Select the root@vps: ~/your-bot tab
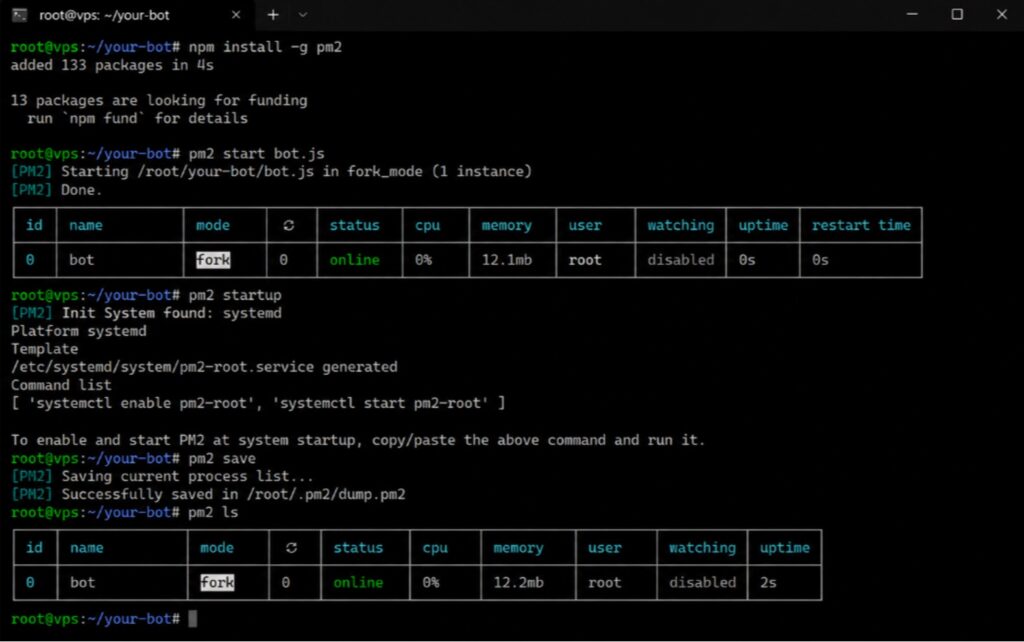This screenshot has height=642, width=1024. (127, 15)
